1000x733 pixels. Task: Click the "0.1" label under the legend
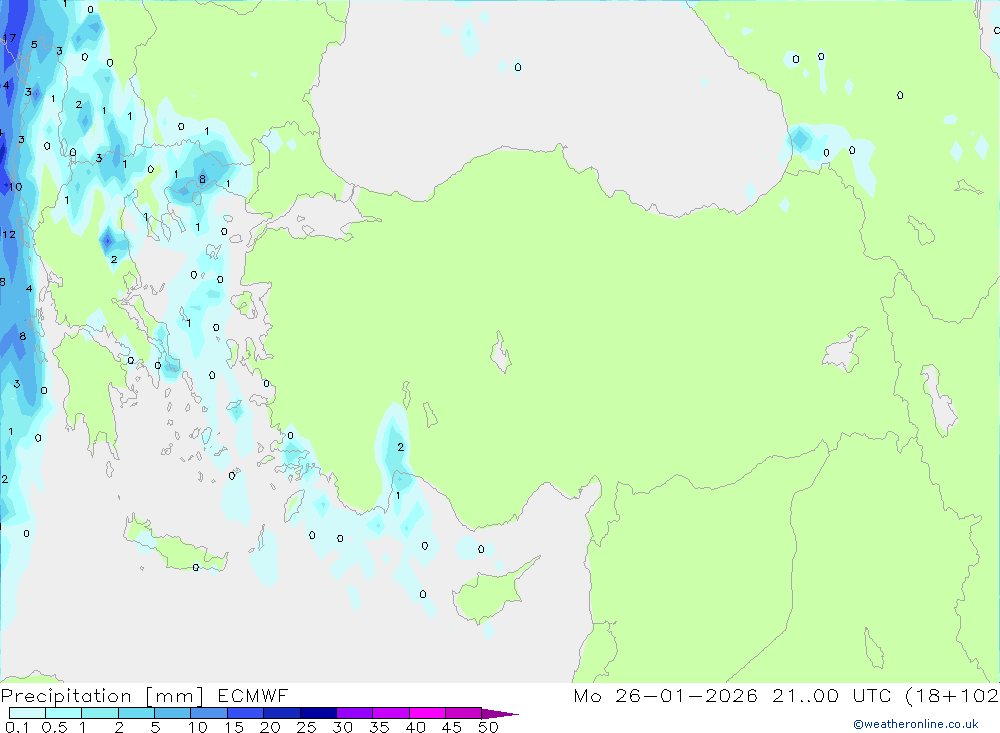(17, 727)
